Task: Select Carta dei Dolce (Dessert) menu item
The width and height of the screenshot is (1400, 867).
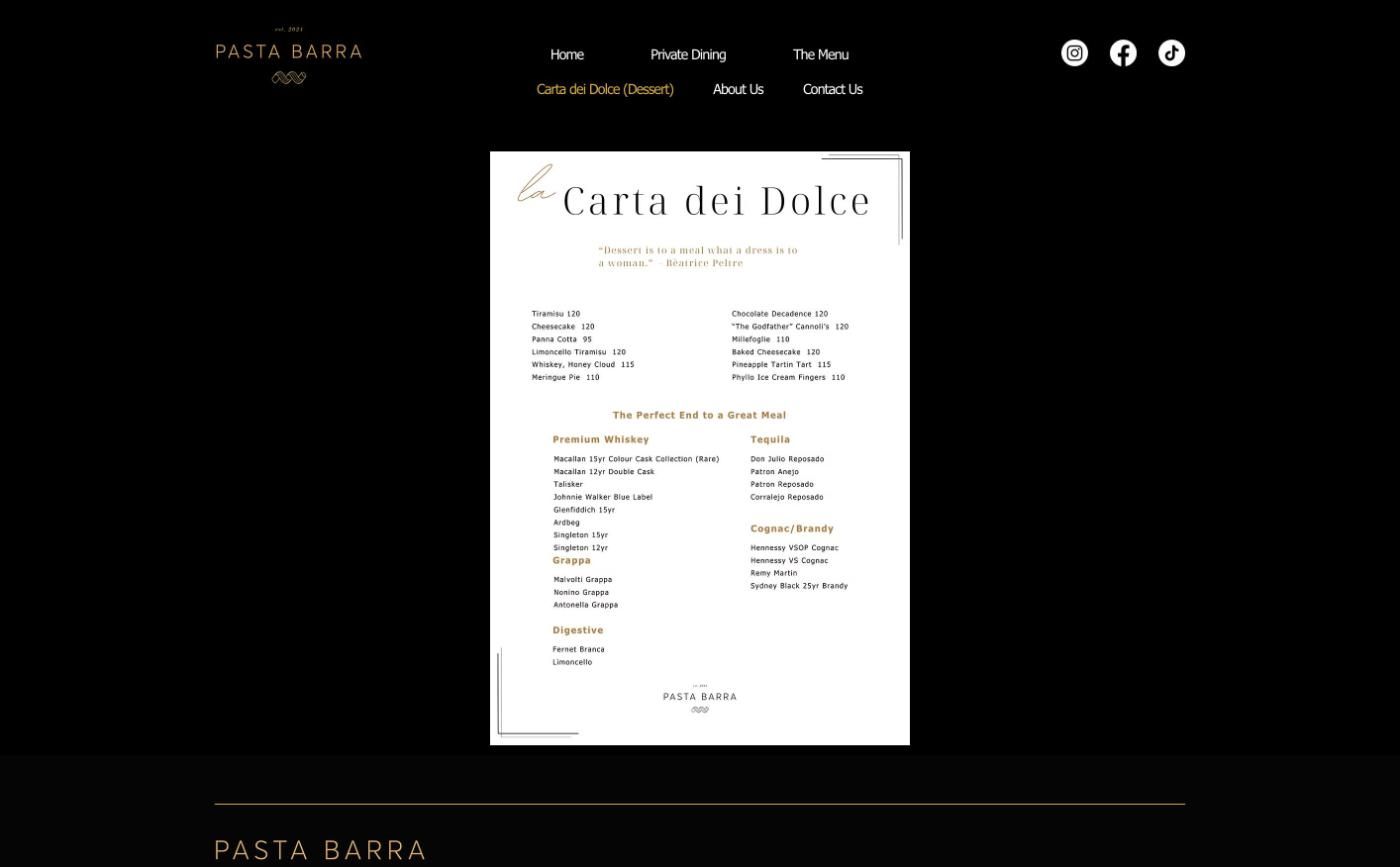Action: [605, 89]
